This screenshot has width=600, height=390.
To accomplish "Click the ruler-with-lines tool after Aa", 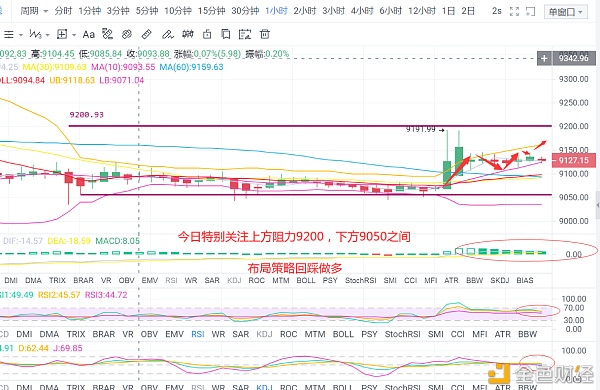I will [x=108, y=34].
